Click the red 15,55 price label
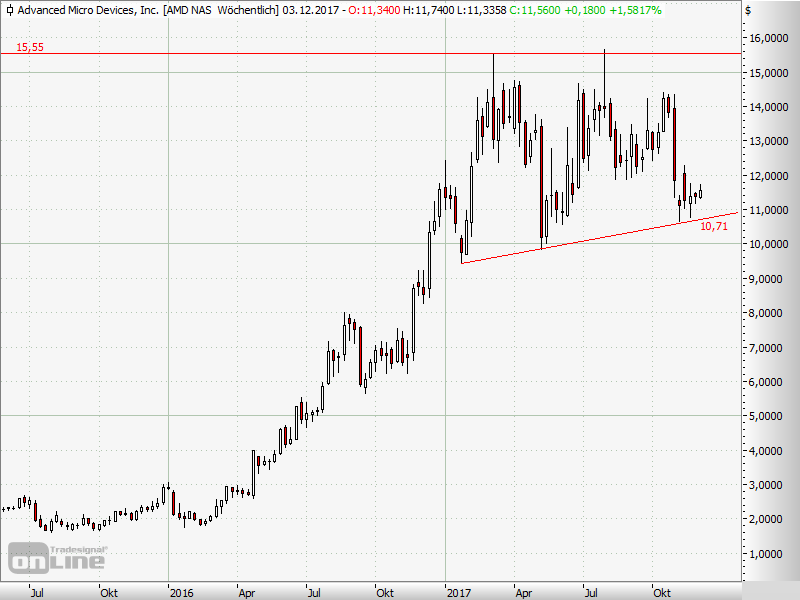The image size is (800, 600). [29, 47]
